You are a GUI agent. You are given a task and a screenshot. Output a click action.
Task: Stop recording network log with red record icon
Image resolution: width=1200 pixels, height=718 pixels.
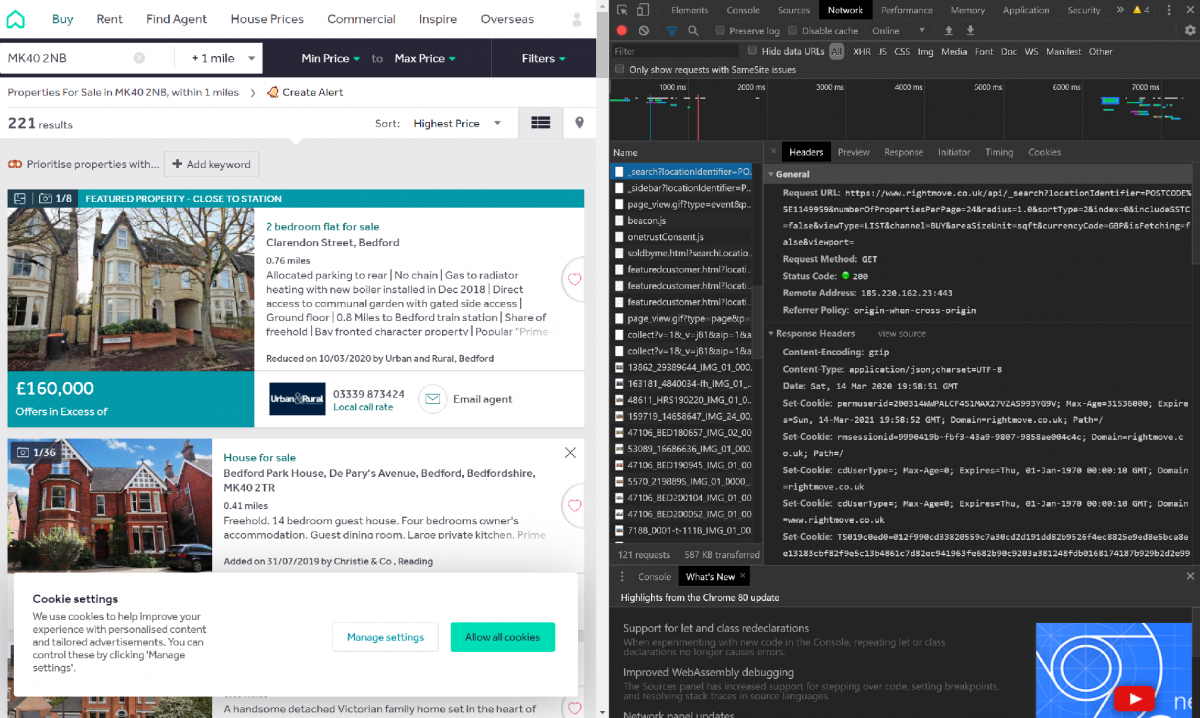click(620, 31)
